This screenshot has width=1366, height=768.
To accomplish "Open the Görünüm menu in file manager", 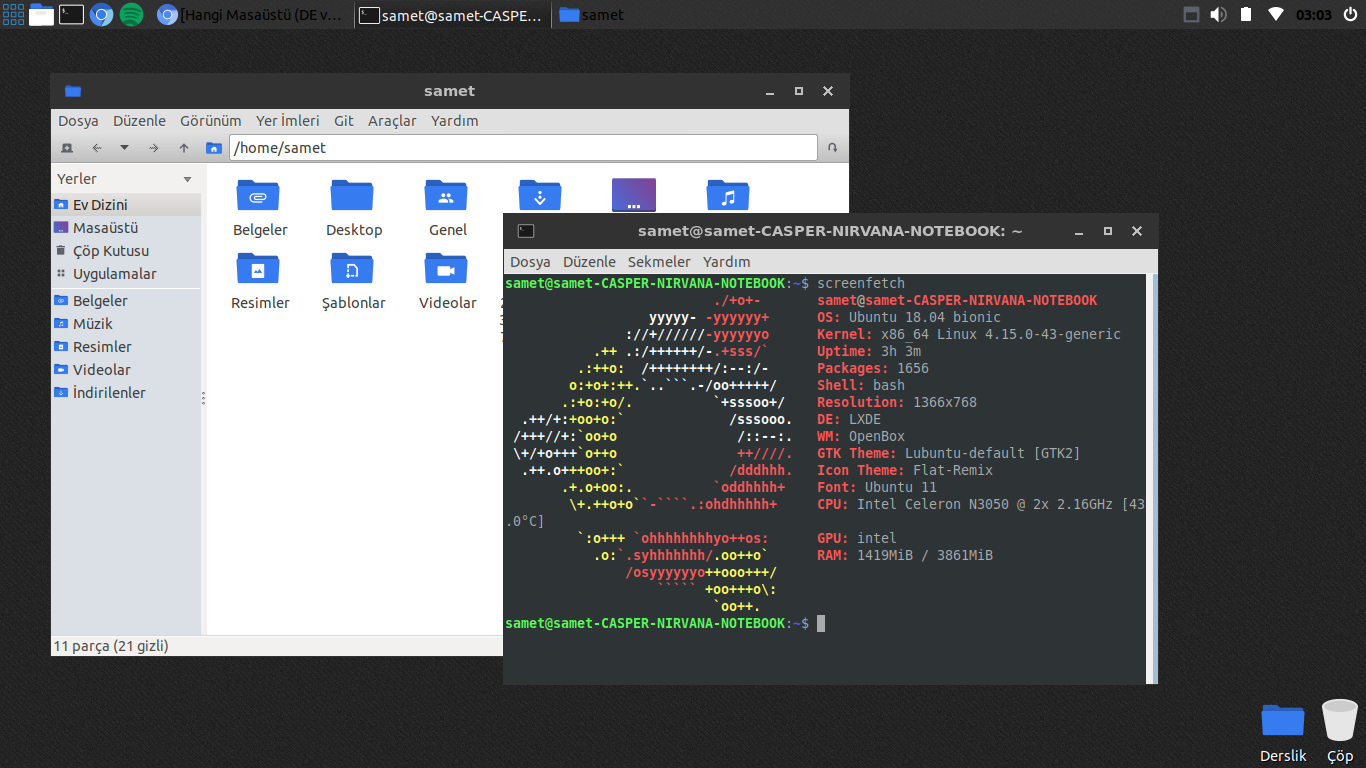I will click(x=211, y=120).
